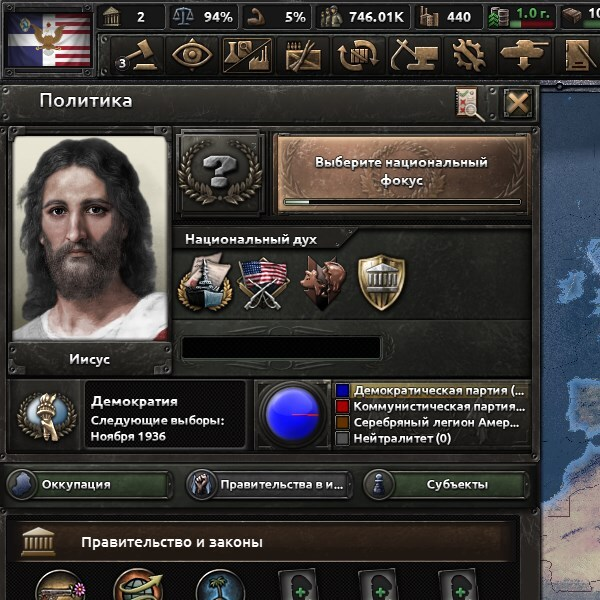
Task: Click the Иисус leader portrait
Action: (x=90, y=238)
